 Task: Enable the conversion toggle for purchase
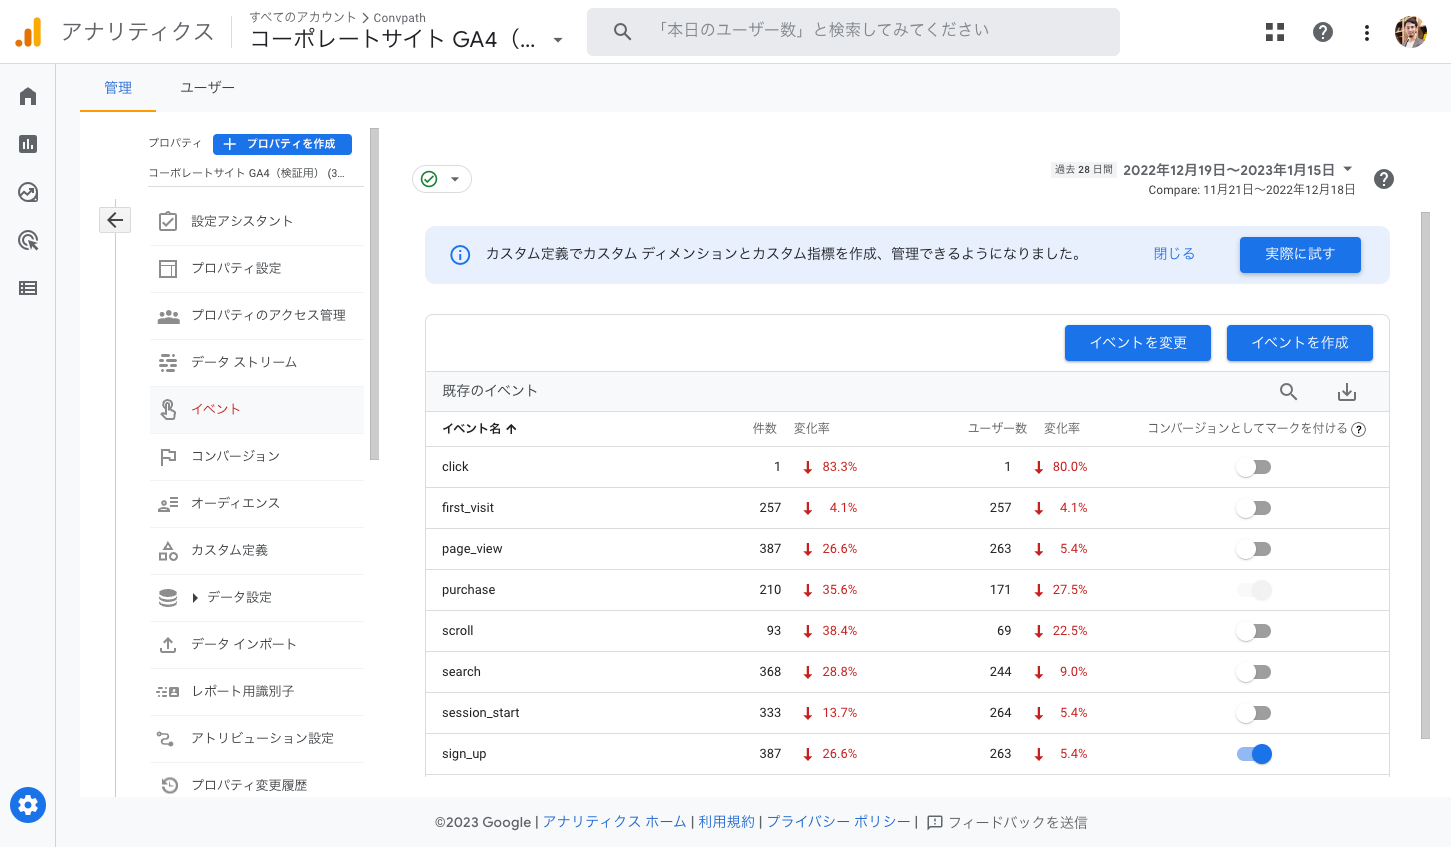coord(1254,589)
